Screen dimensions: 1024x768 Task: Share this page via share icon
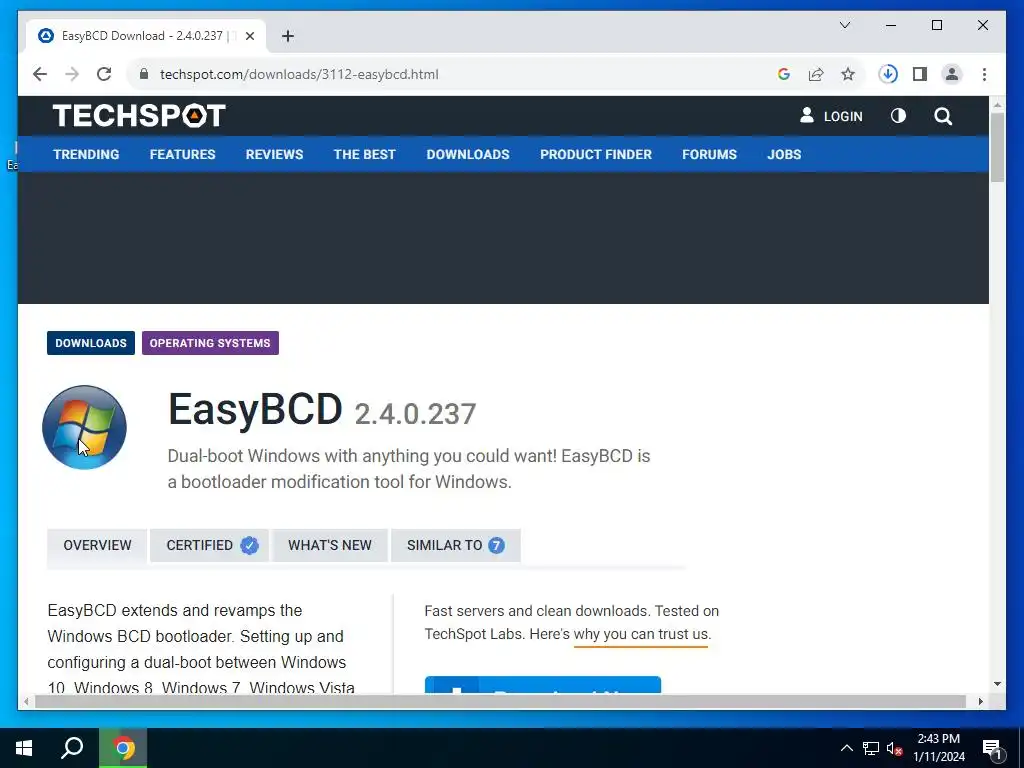[816, 74]
